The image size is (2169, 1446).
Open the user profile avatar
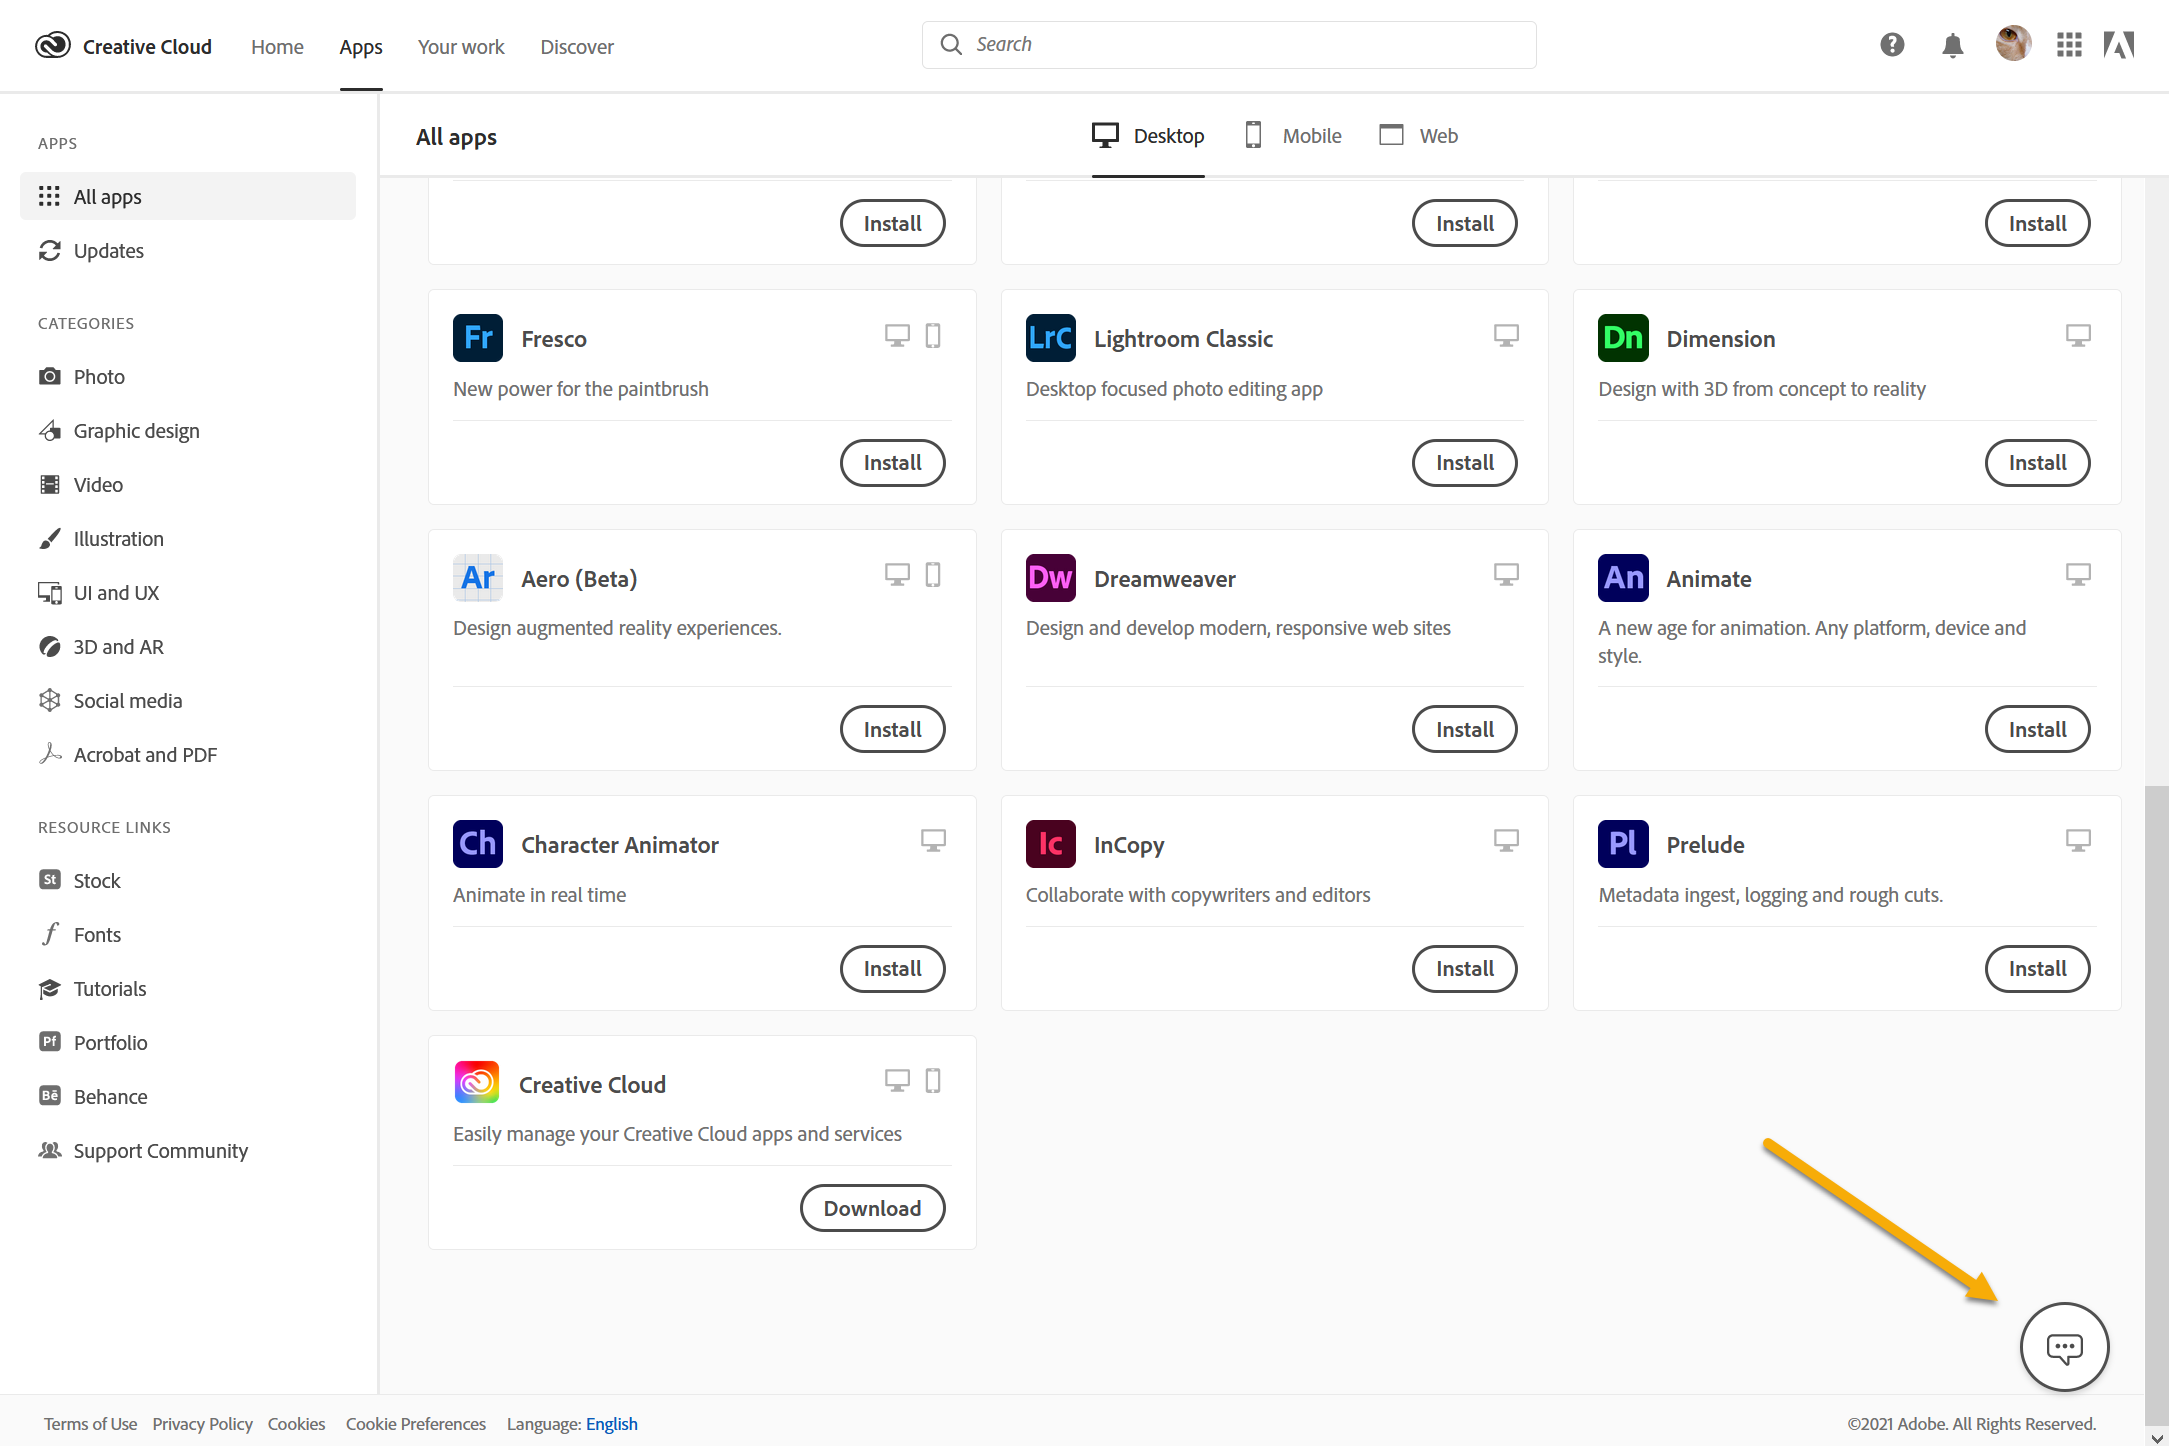point(2012,44)
